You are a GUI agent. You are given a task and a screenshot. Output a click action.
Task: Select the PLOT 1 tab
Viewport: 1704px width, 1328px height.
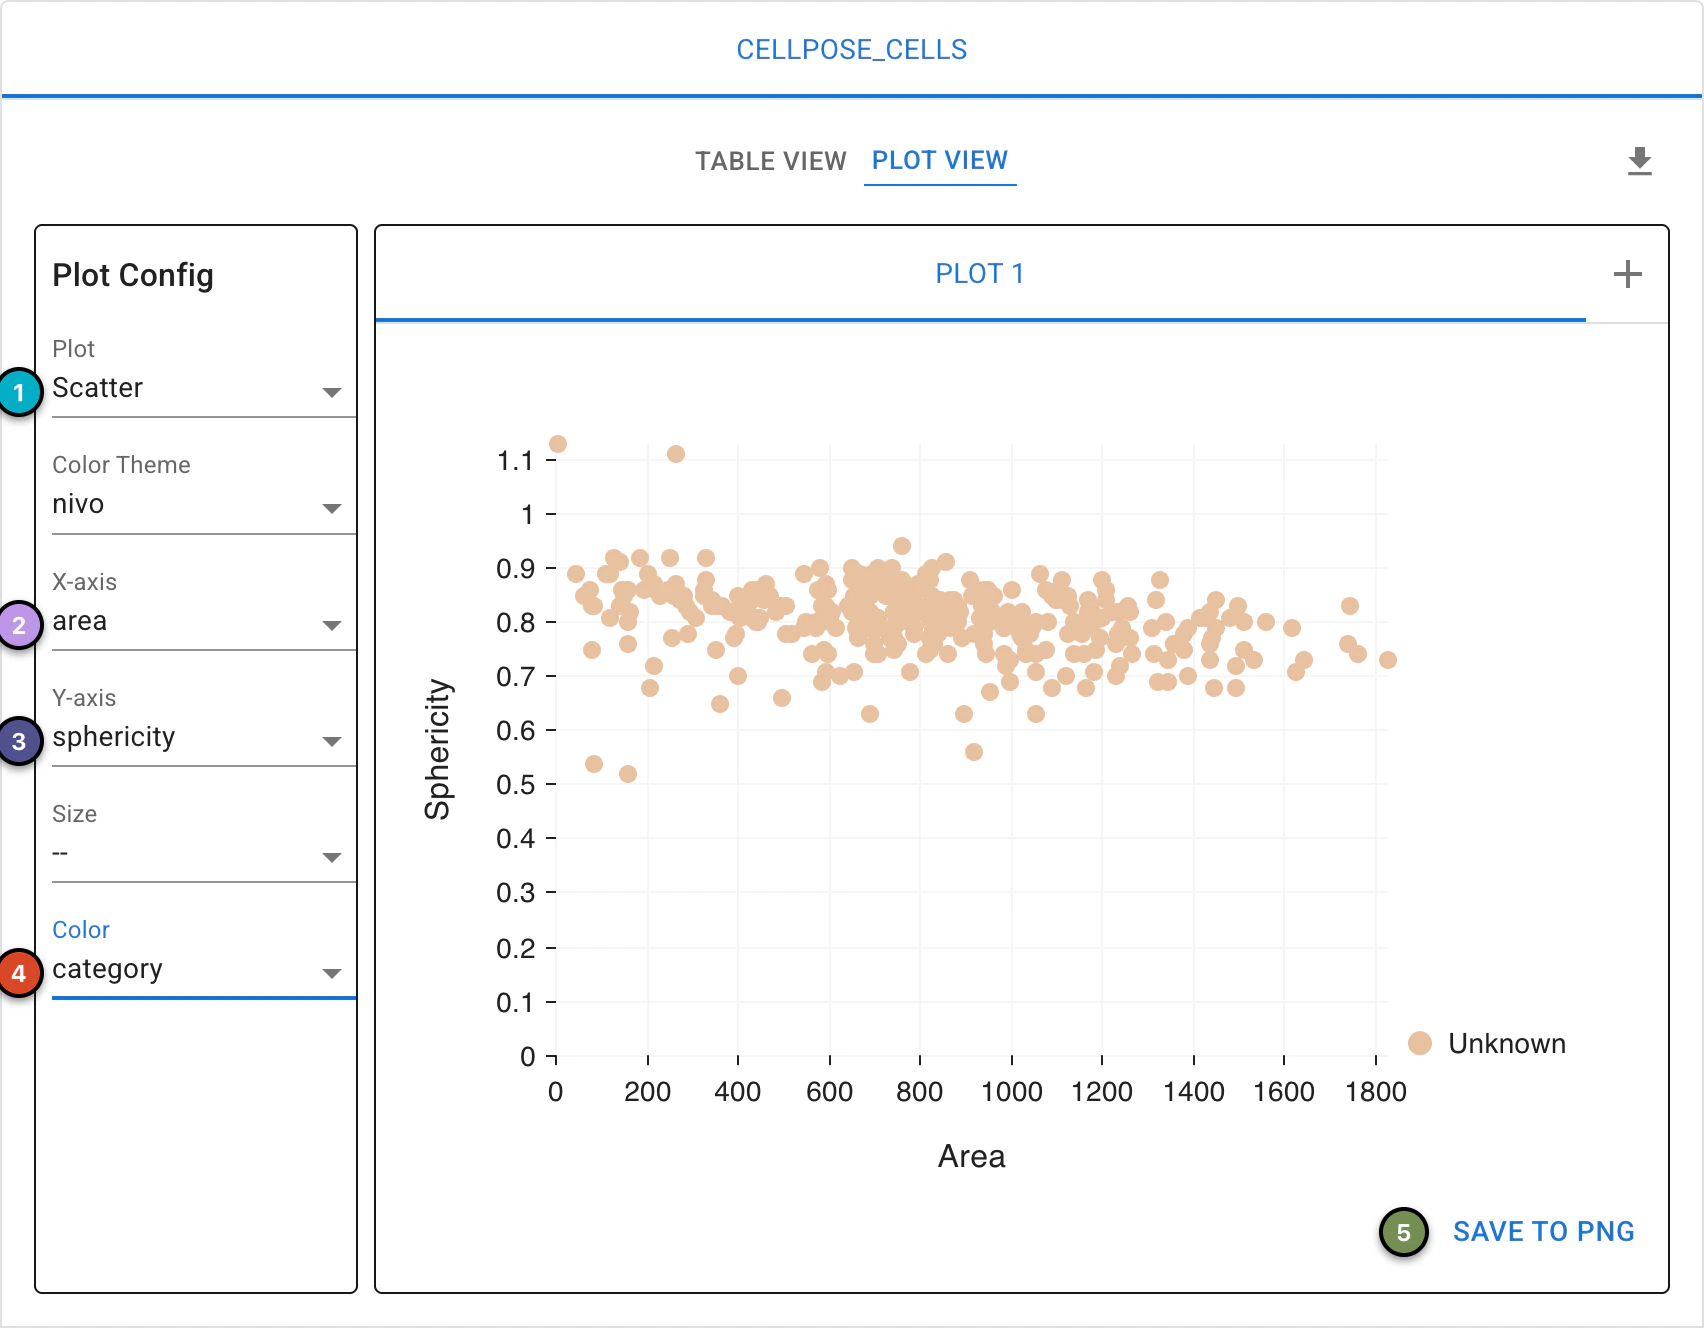pos(980,274)
